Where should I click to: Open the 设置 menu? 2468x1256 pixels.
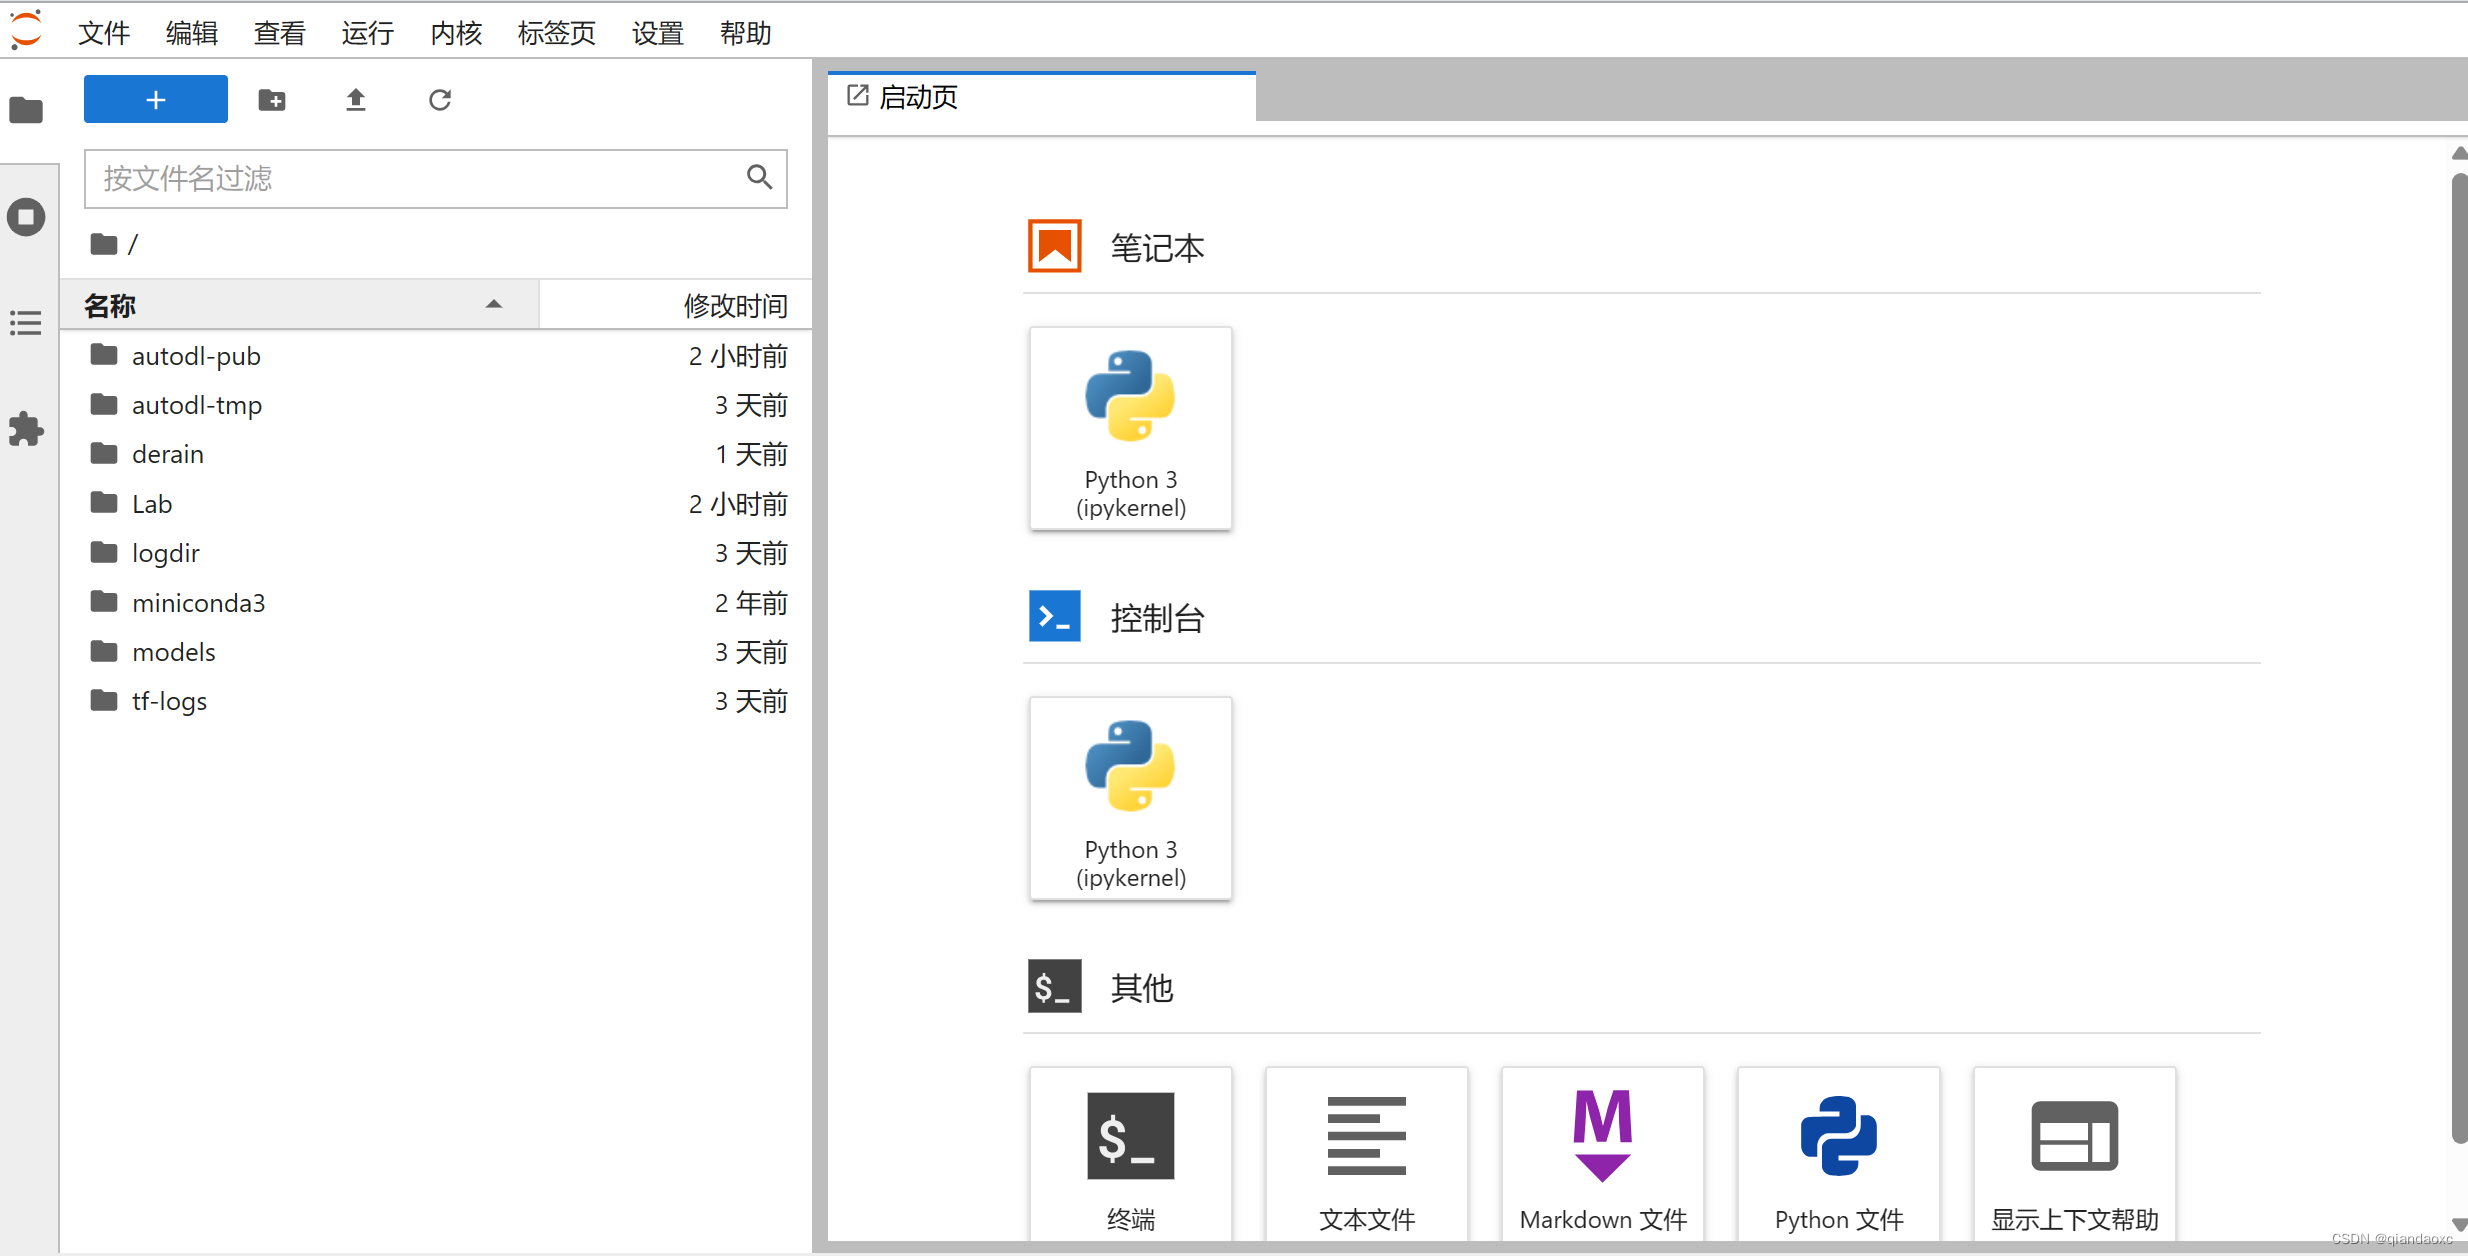click(x=658, y=33)
